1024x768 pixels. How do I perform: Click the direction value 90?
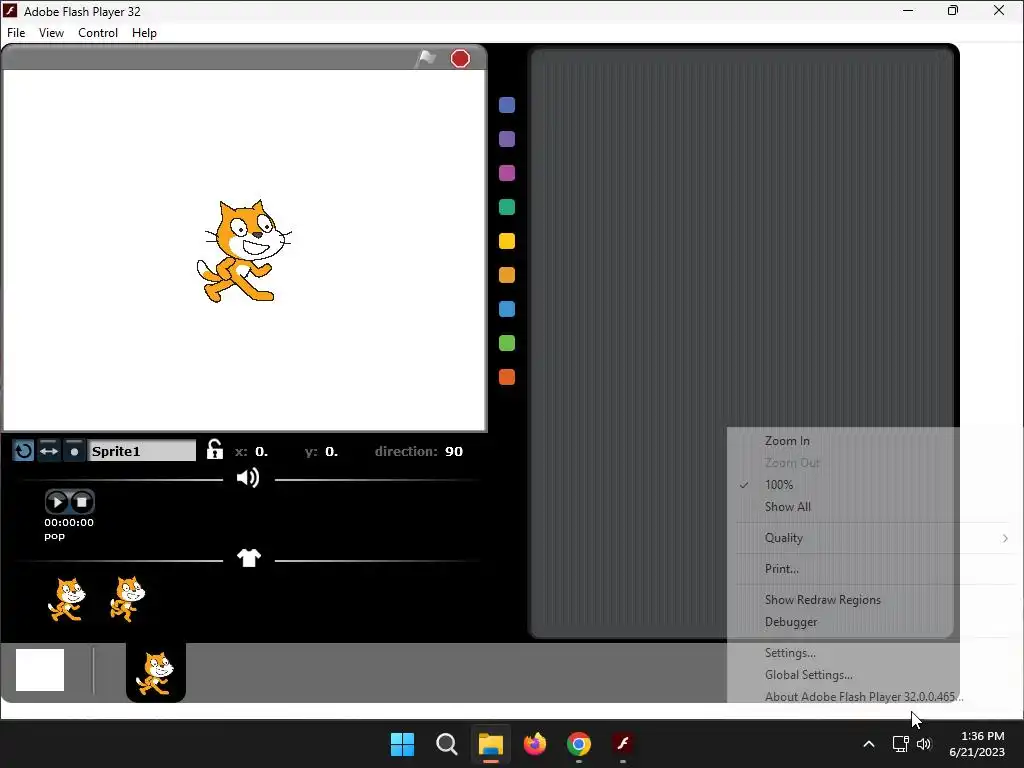(454, 451)
